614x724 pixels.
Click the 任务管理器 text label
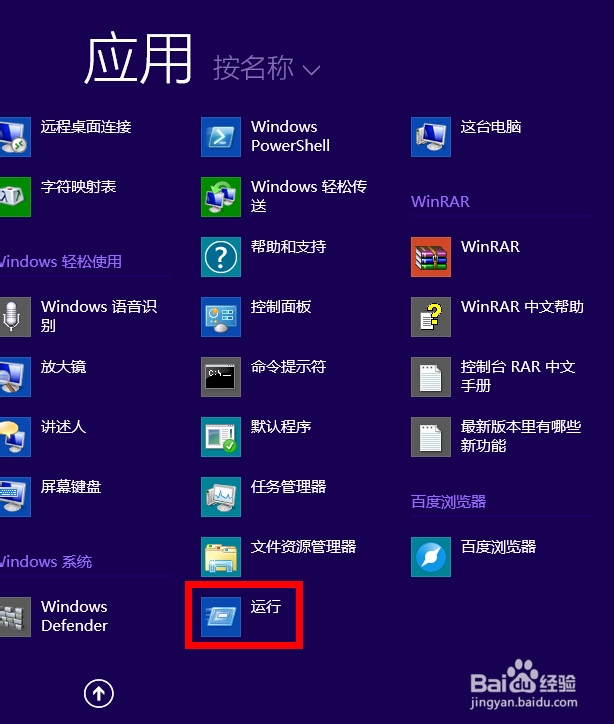[x=289, y=486]
